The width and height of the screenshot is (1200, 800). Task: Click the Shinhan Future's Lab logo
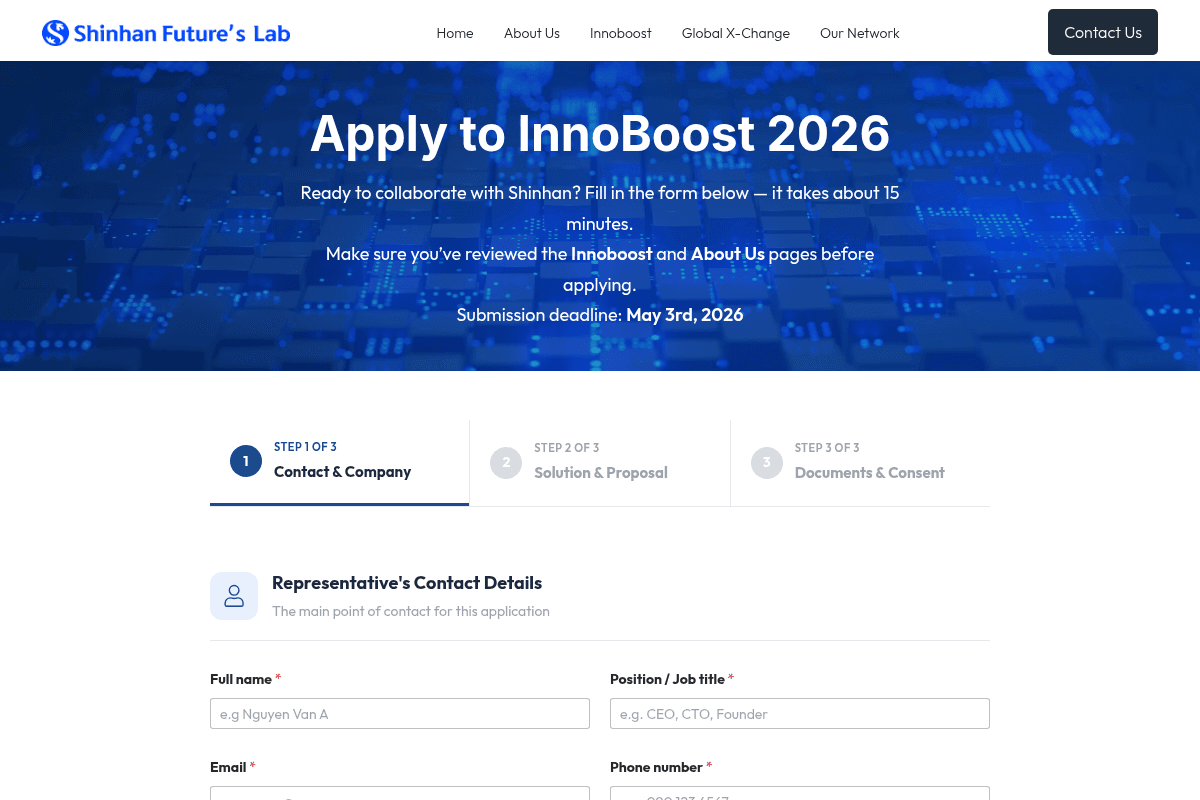[x=165, y=32]
